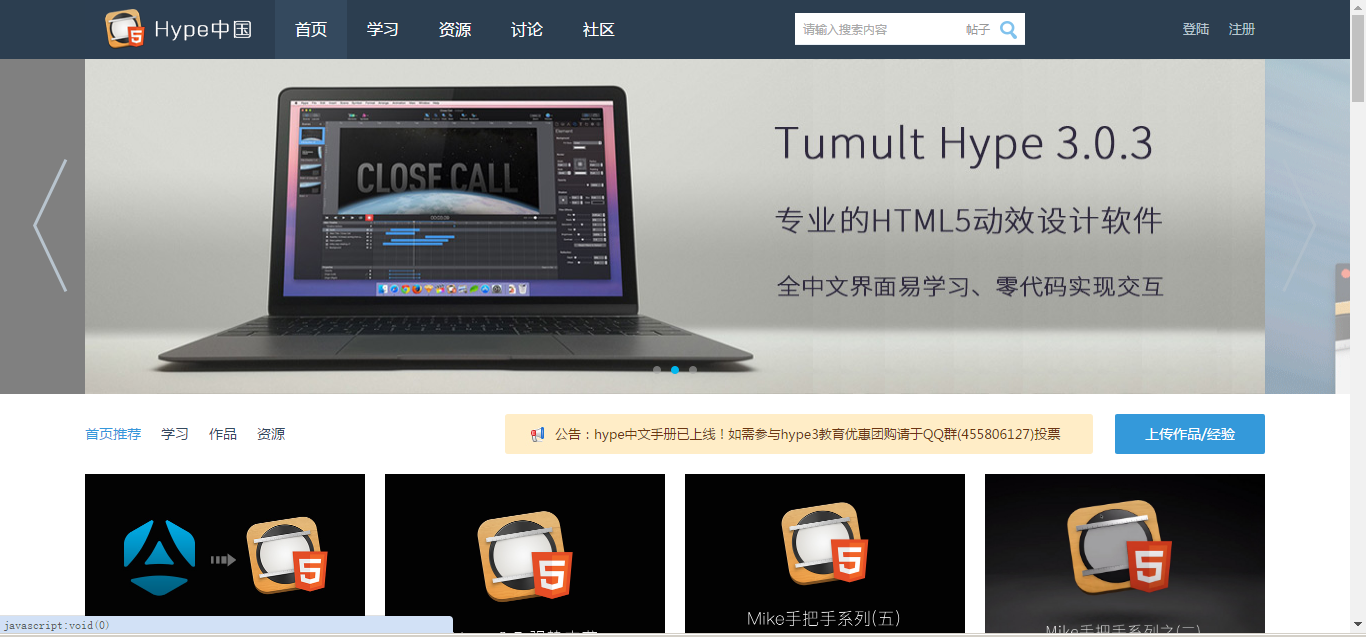Open the Mike手把手系列(五) card
1366x637 pixels.
pos(825,553)
